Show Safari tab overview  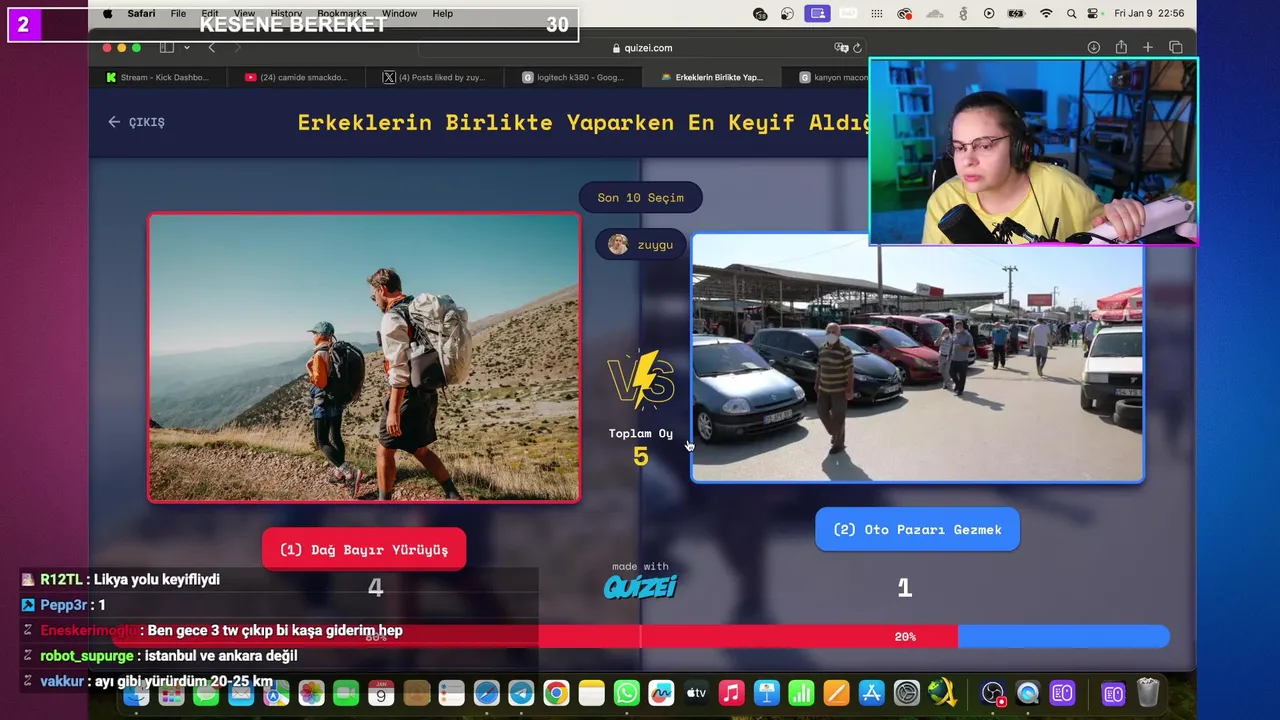point(1176,48)
